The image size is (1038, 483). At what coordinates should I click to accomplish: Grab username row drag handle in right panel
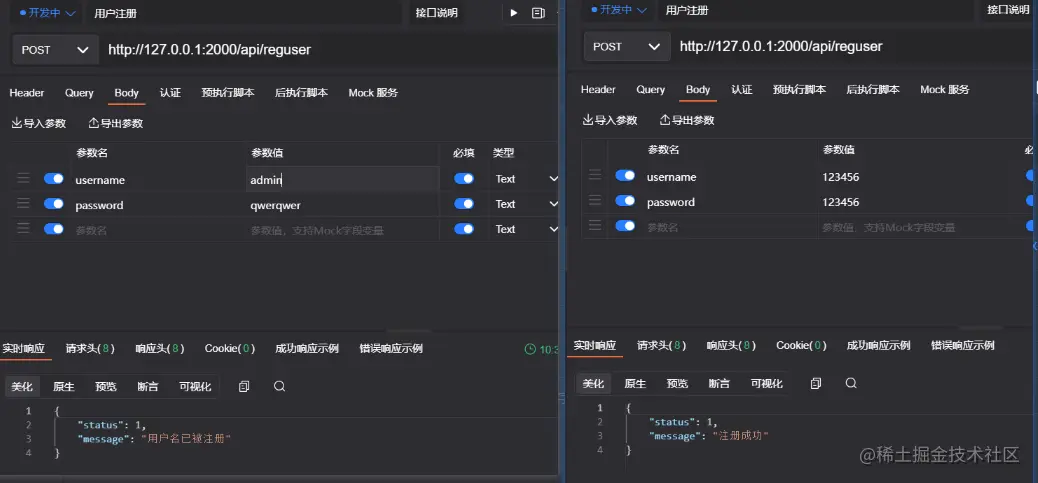[x=595, y=175]
